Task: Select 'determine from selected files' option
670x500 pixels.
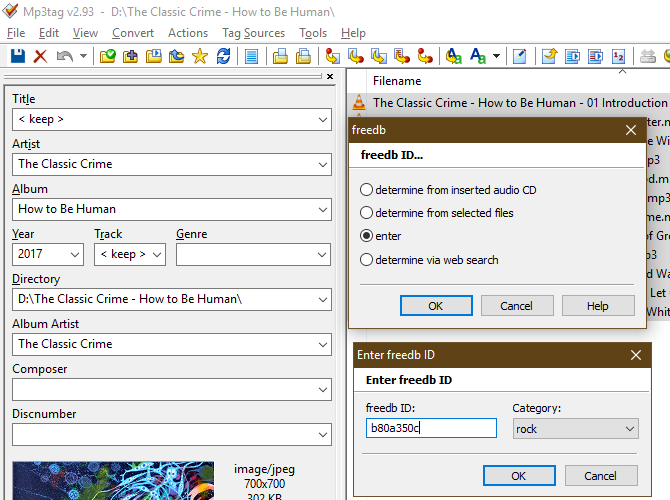Action: click(437, 213)
